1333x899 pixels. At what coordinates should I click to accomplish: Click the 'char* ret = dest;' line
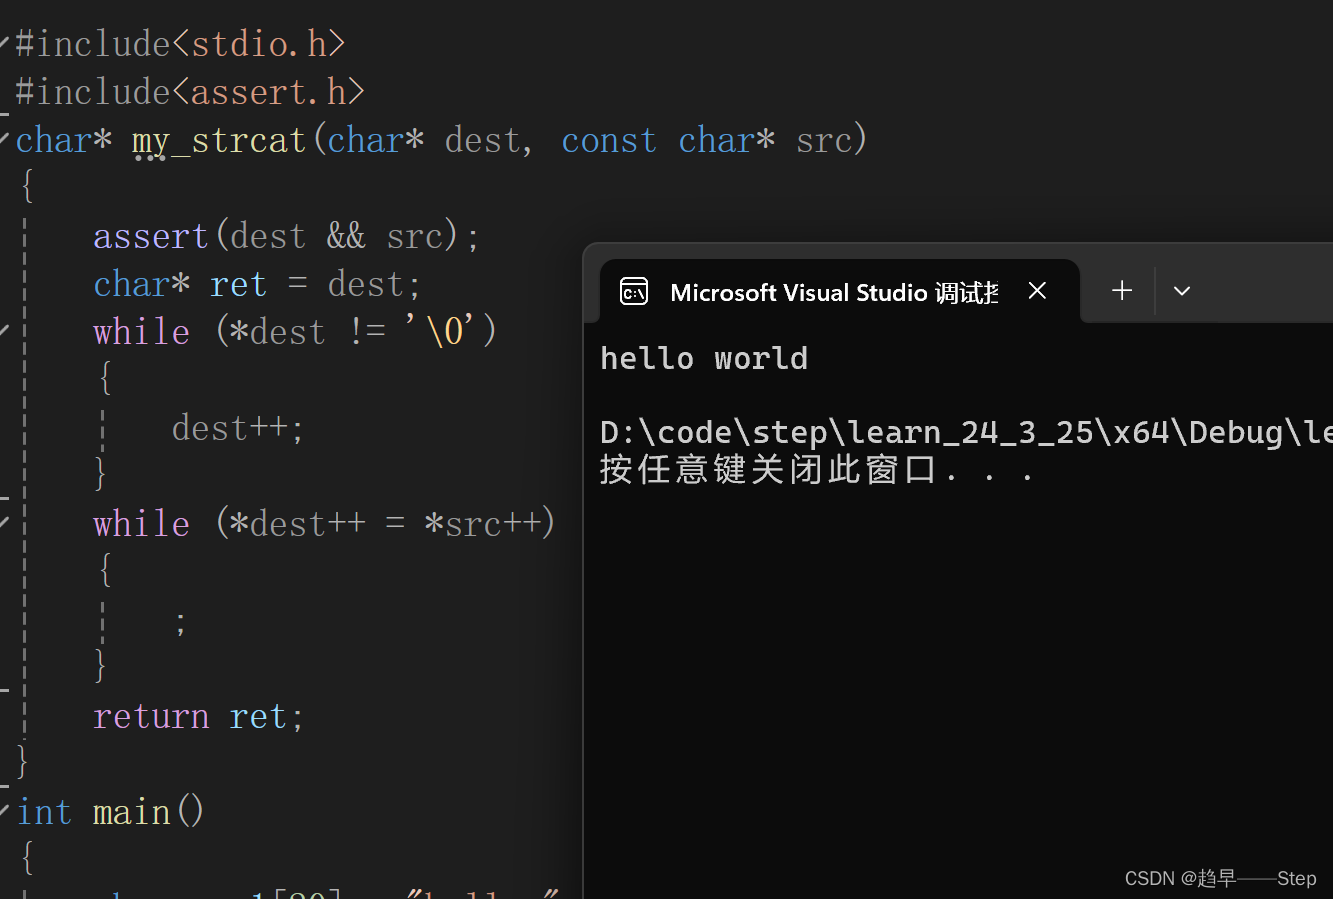pos(257,284)
